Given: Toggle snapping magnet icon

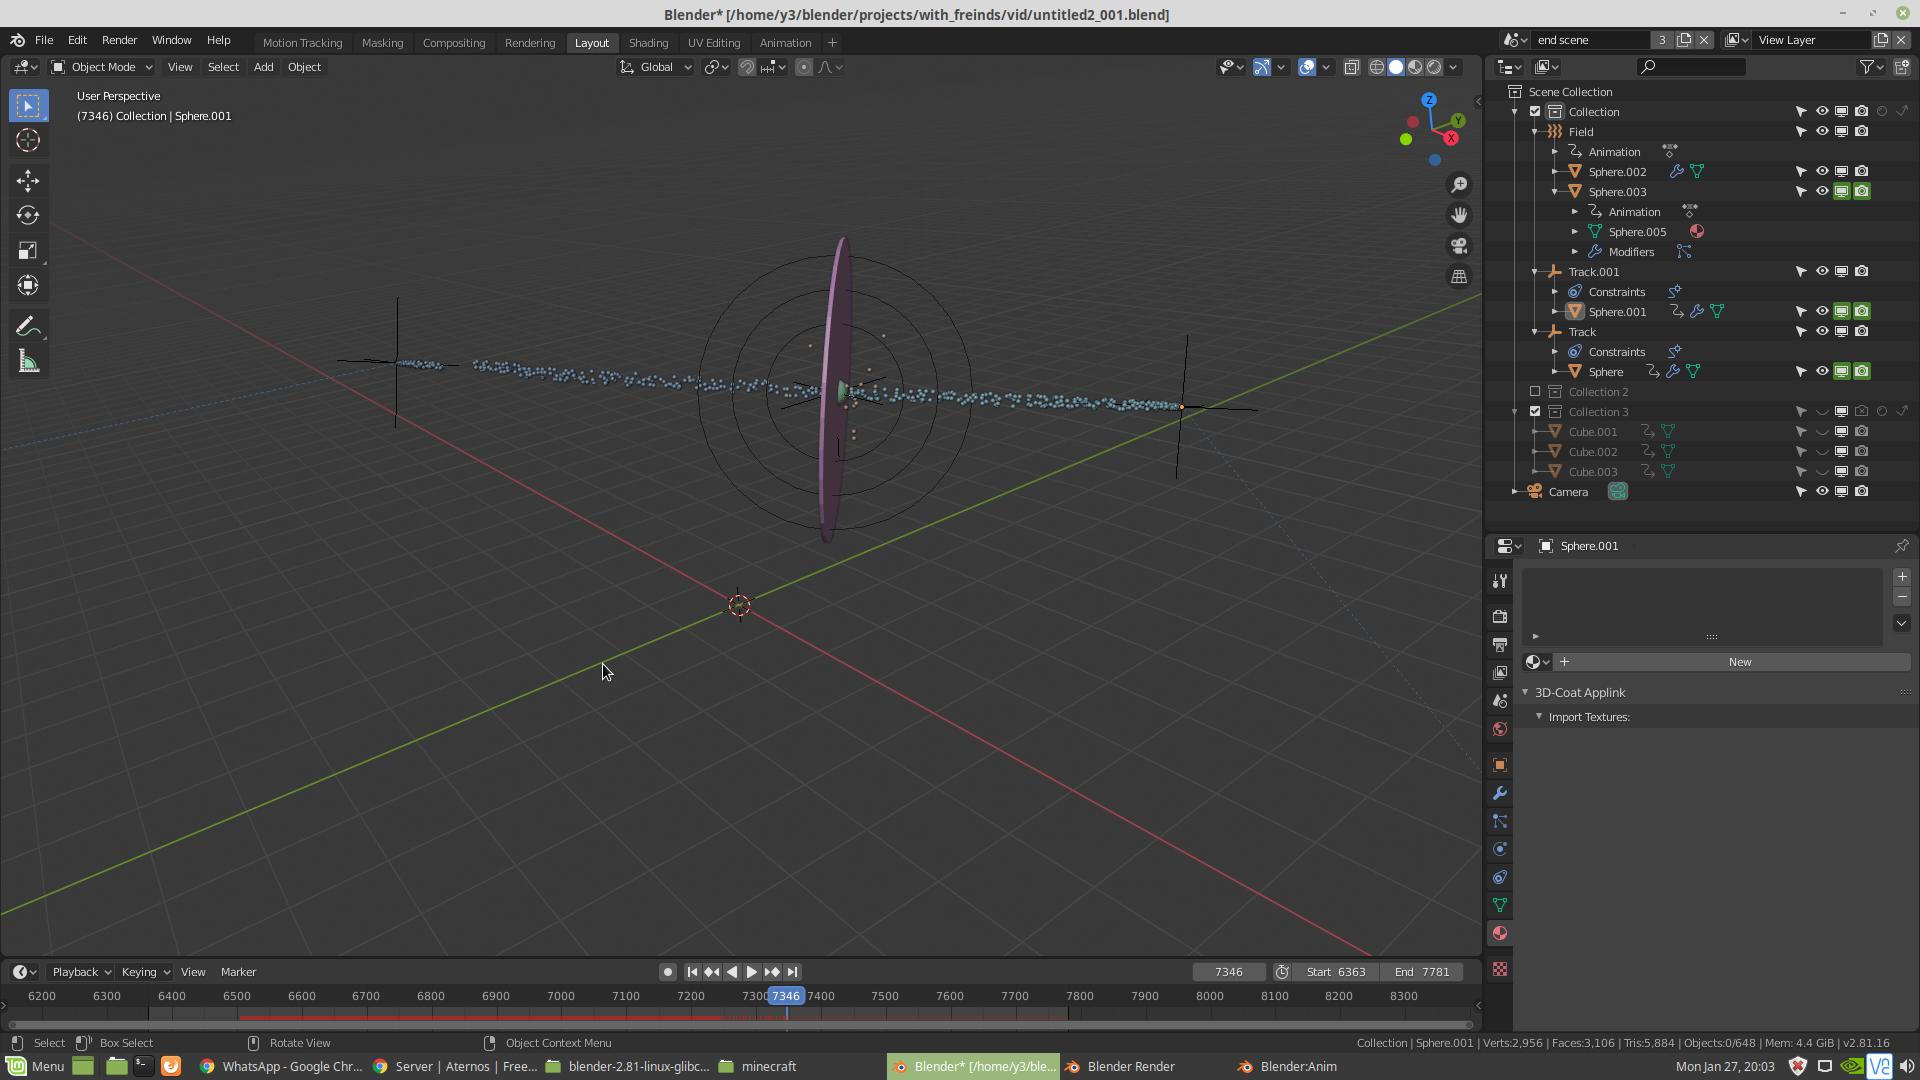Looking at the screenshot, I should 747,67.
